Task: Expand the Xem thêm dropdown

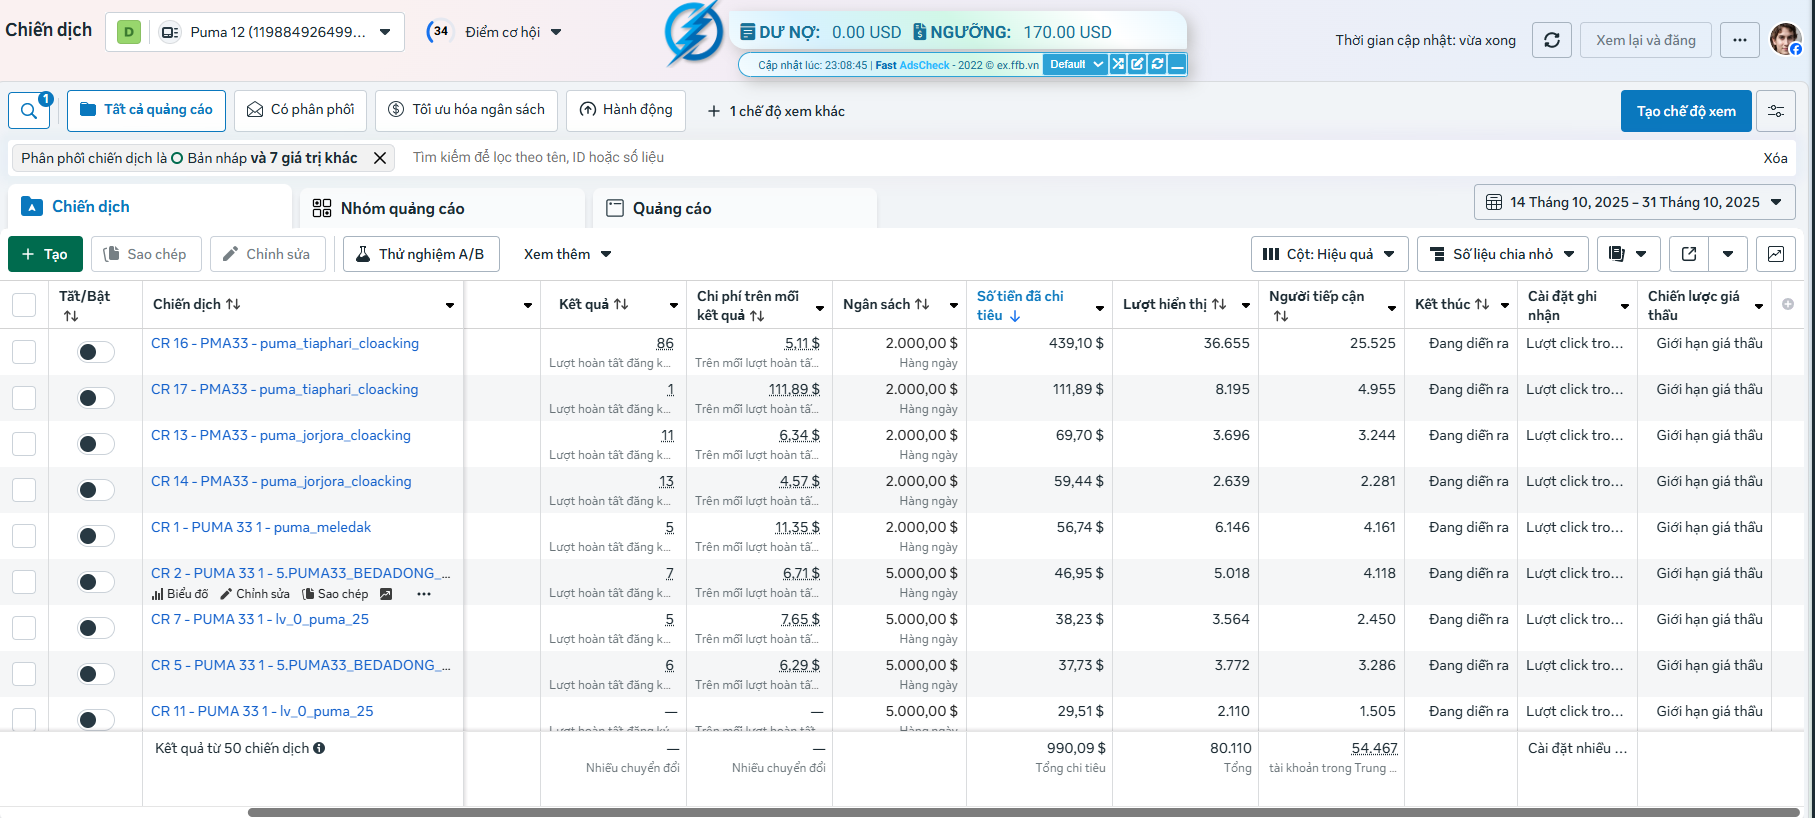Action: (568, 254)
